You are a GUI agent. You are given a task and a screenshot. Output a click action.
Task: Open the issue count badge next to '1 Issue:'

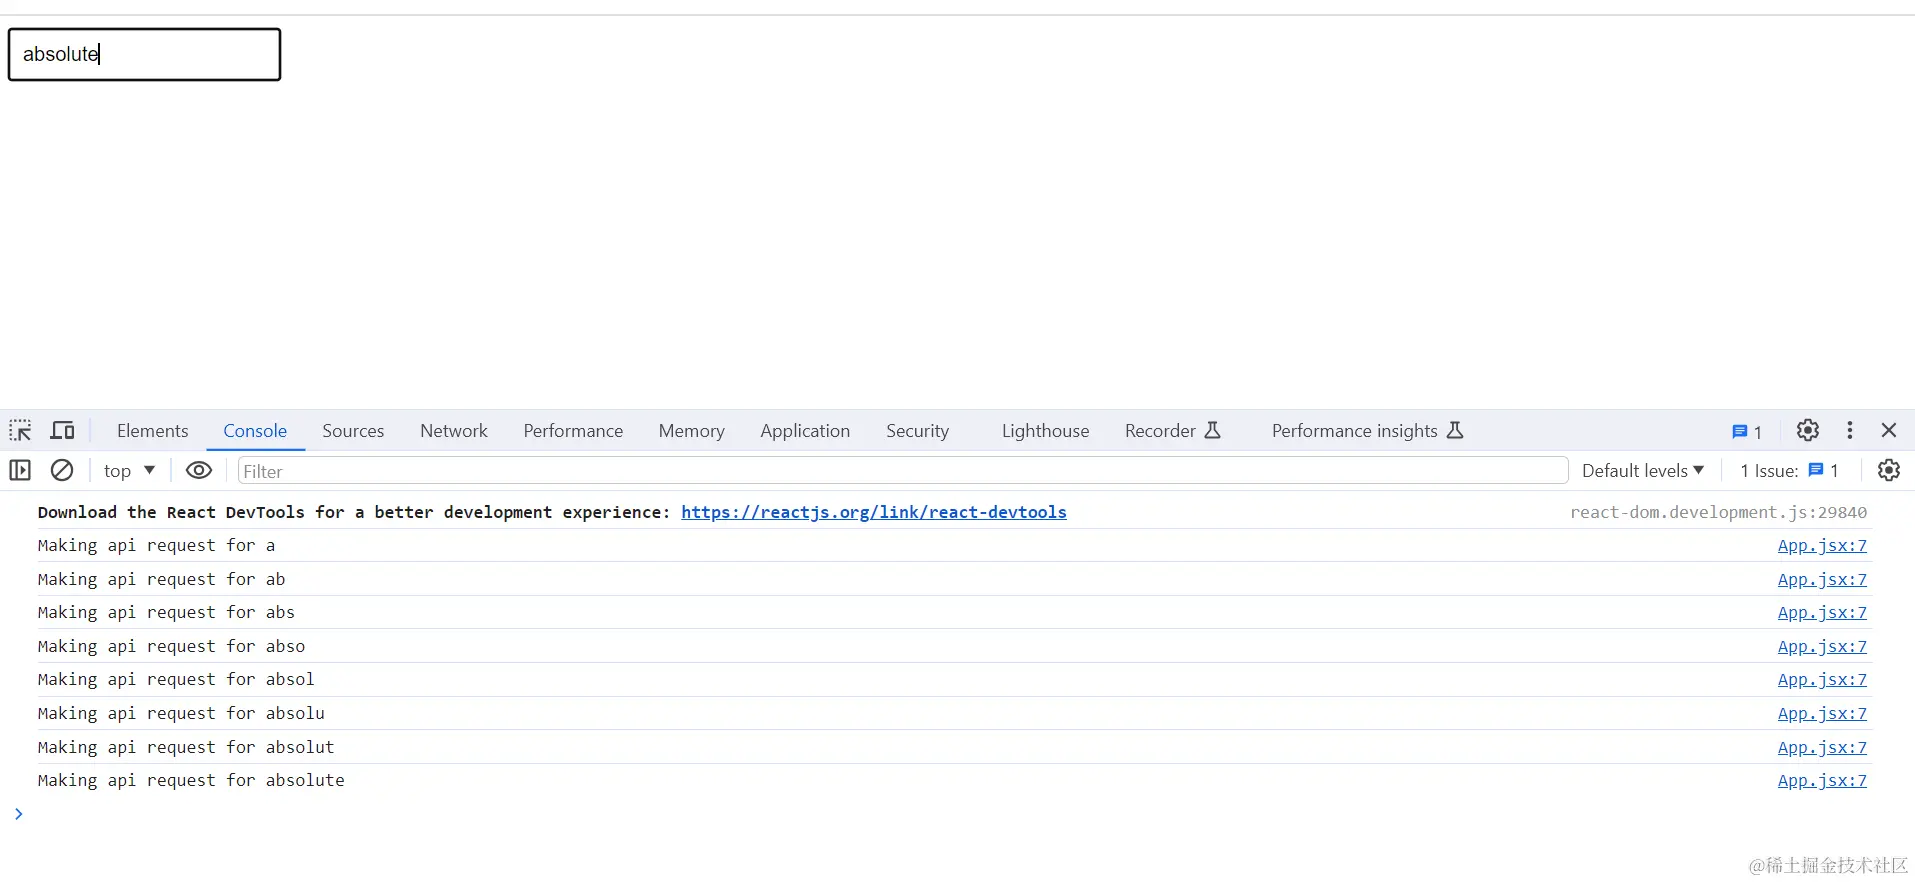[1823, 470]
